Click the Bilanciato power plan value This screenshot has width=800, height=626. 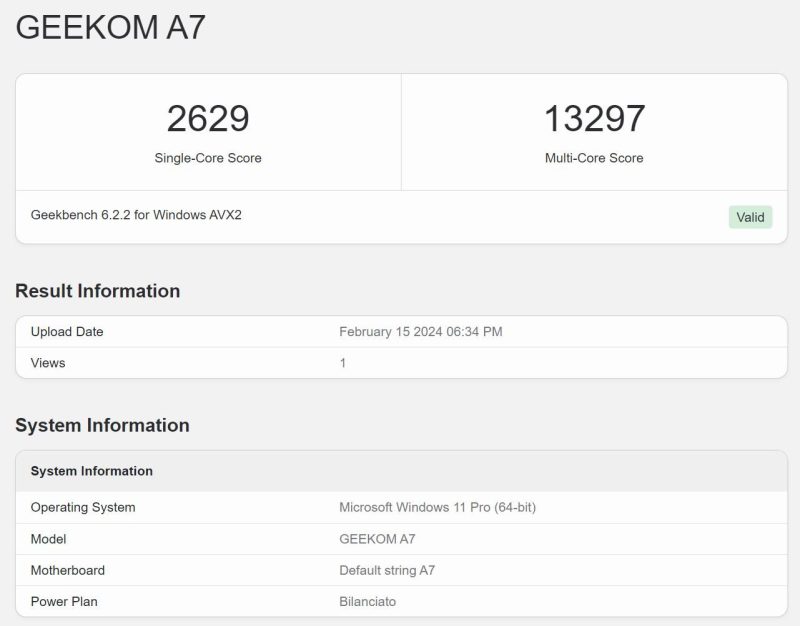pos(368,602)
